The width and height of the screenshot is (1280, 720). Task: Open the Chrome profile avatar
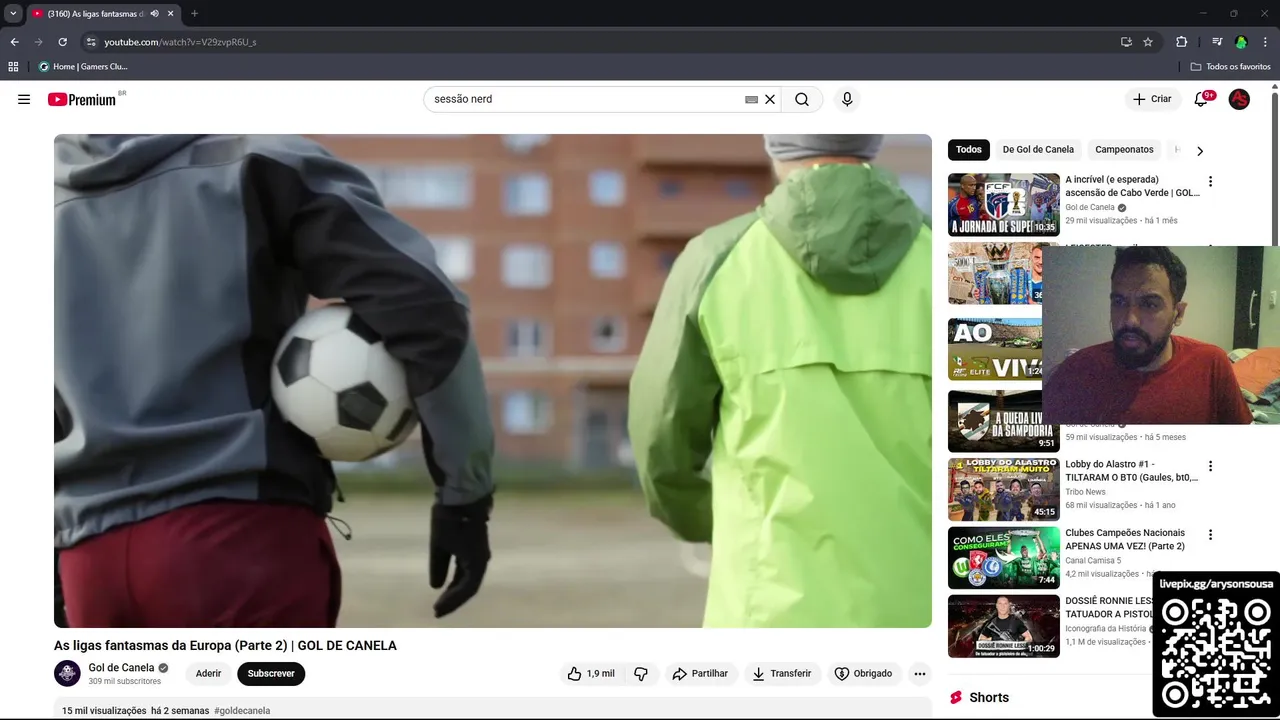tap(1241, 42)
